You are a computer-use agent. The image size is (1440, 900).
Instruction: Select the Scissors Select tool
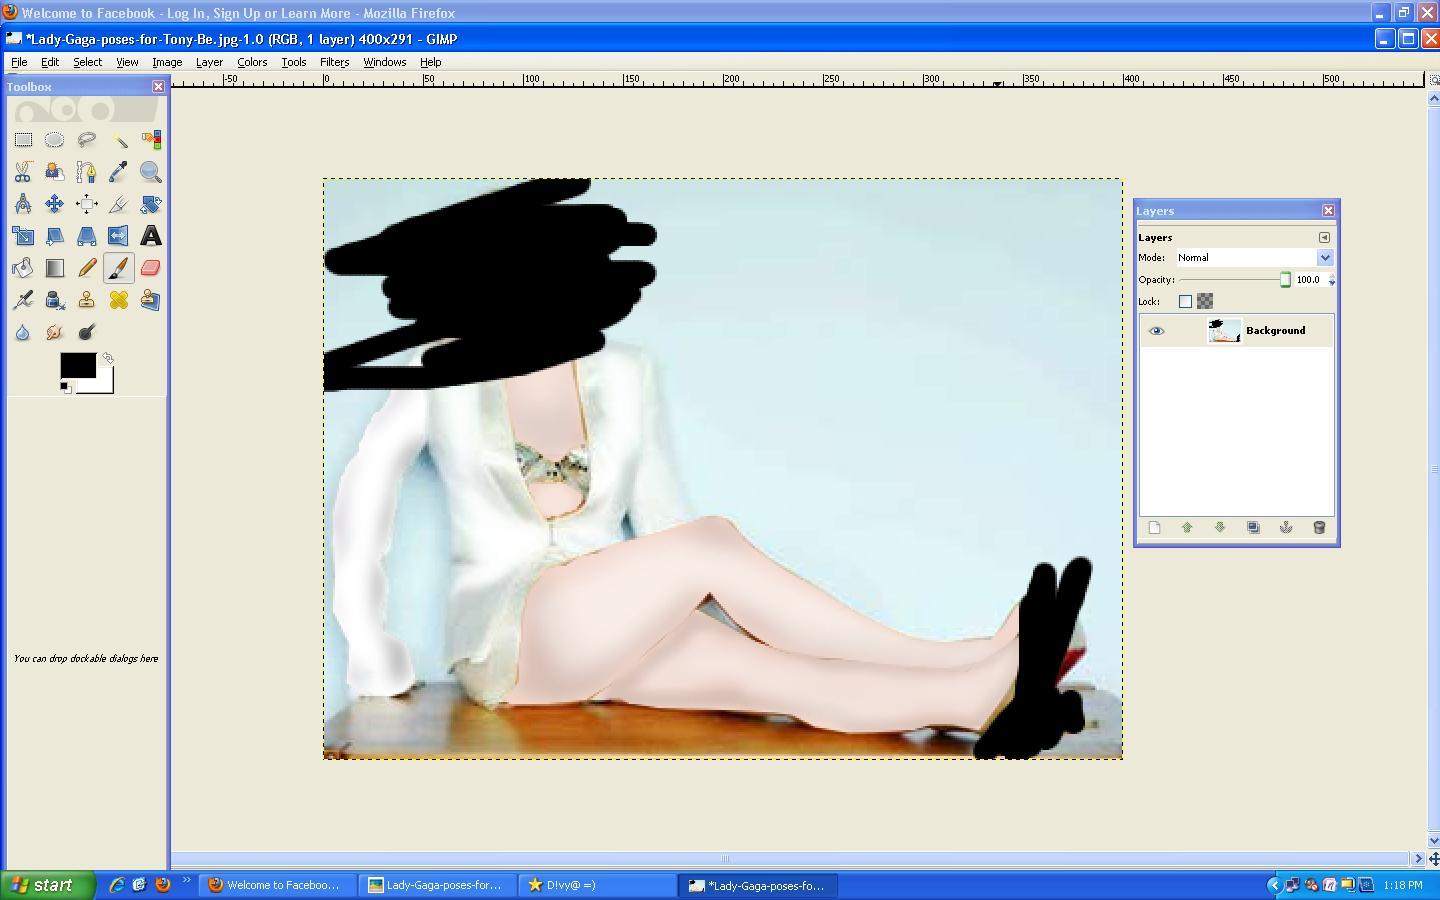tap(23, 172)
